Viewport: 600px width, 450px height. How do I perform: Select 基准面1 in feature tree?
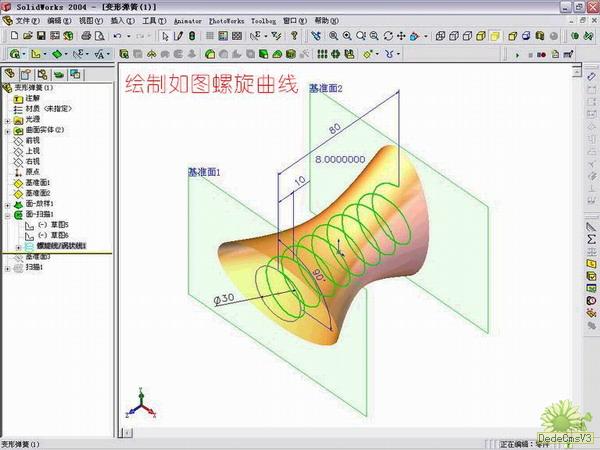click(37, 182)
